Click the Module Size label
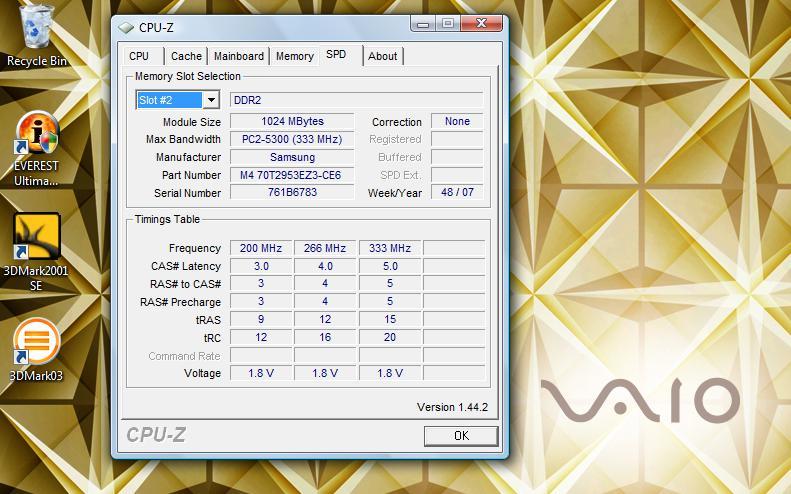Screen dimensions: 791x494 [x=192, y=122]
